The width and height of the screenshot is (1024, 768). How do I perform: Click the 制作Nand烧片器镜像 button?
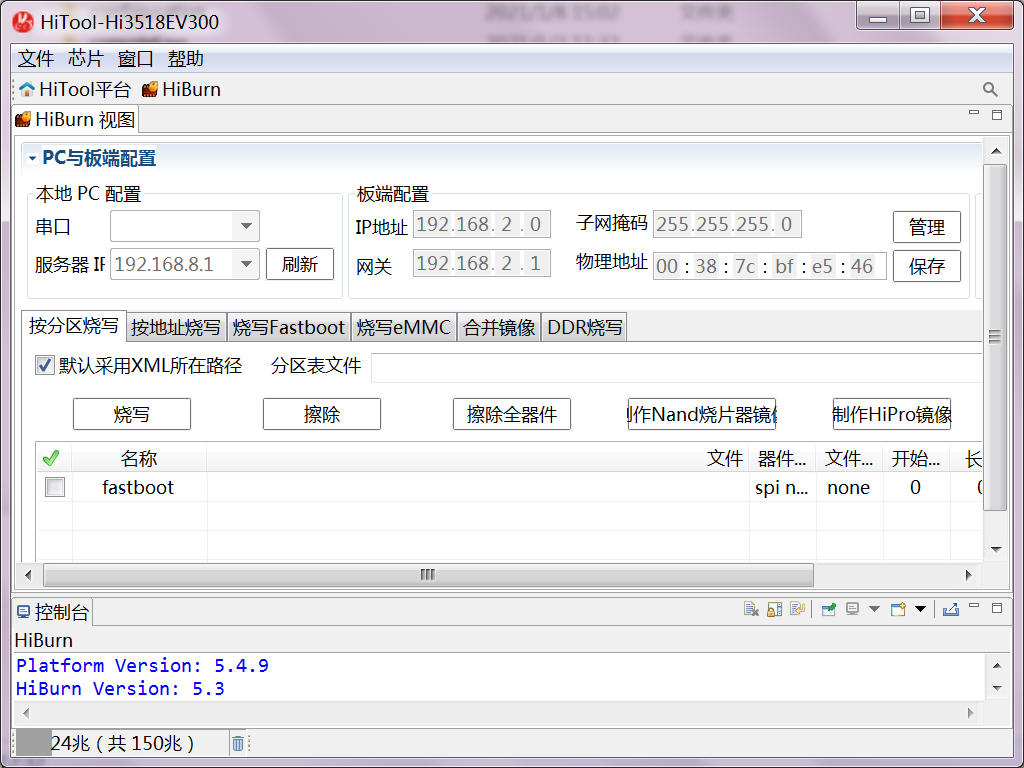(x=702, y=414)
